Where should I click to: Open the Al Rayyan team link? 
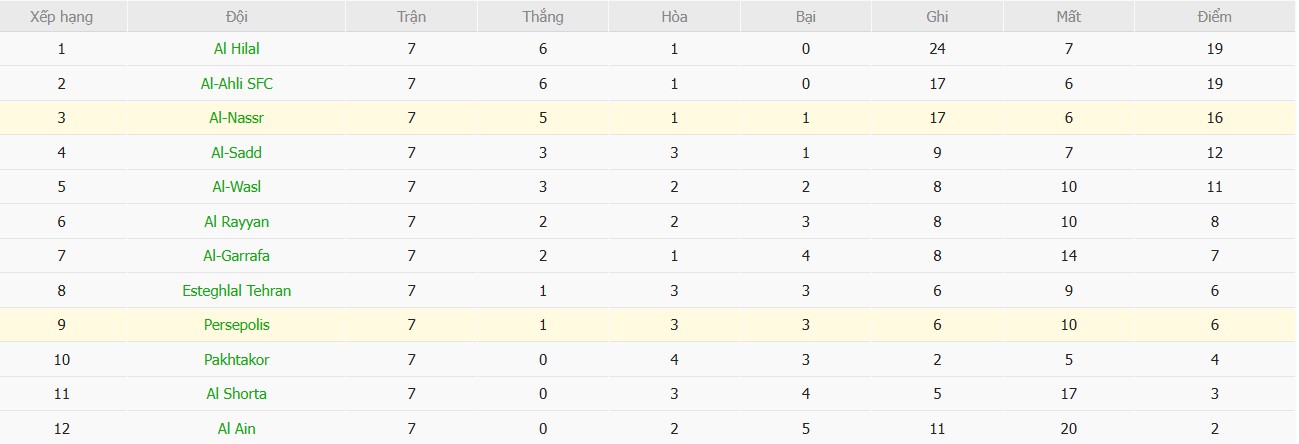pos(237,222)
